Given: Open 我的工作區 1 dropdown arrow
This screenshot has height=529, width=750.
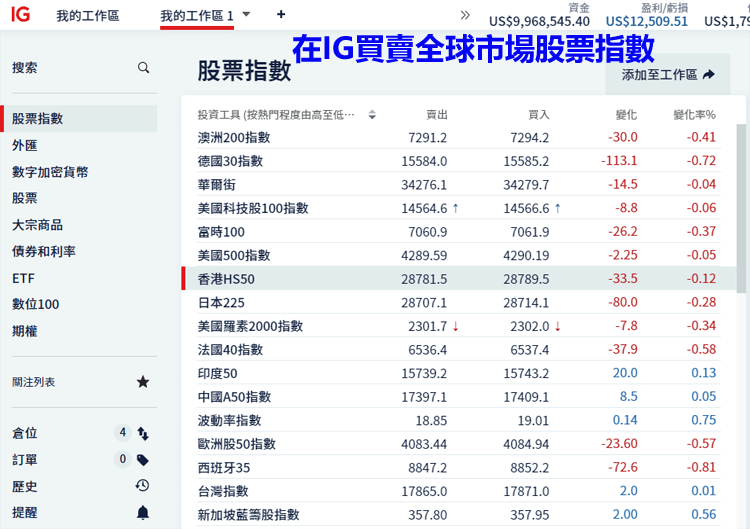Looking at the screenshot, I should click(246, 14).
